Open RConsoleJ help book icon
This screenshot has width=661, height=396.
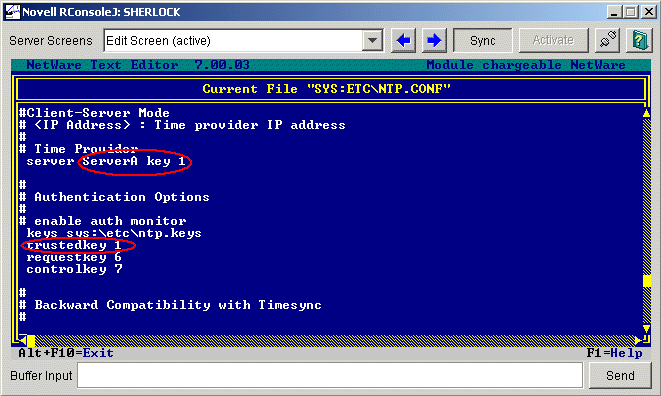point(639,40)
